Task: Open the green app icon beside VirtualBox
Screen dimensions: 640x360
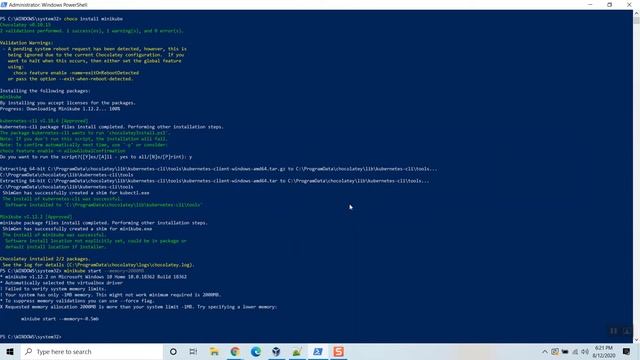Action: [297, 351]
